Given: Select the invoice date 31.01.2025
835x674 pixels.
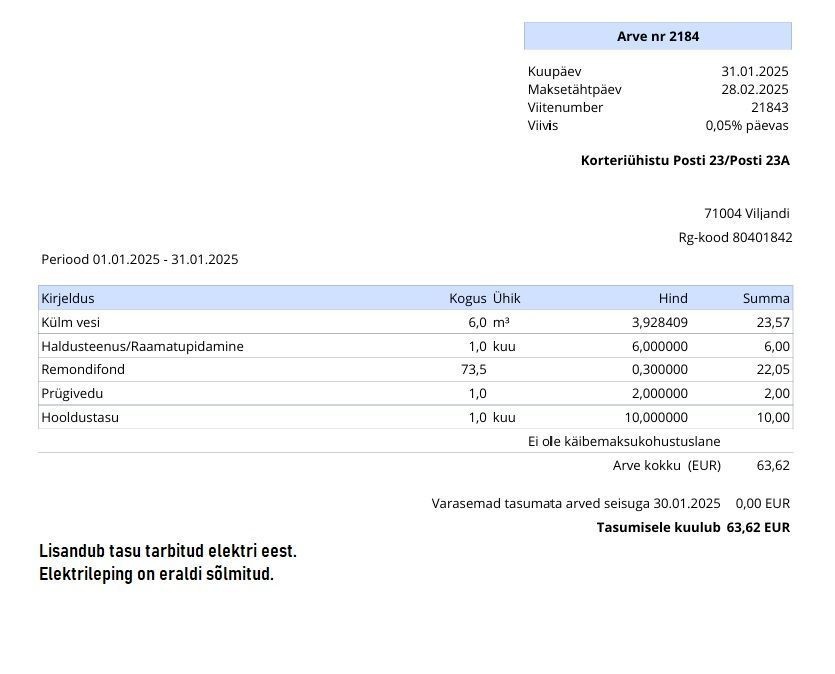Looking at the screenshot, I should 754,71.
